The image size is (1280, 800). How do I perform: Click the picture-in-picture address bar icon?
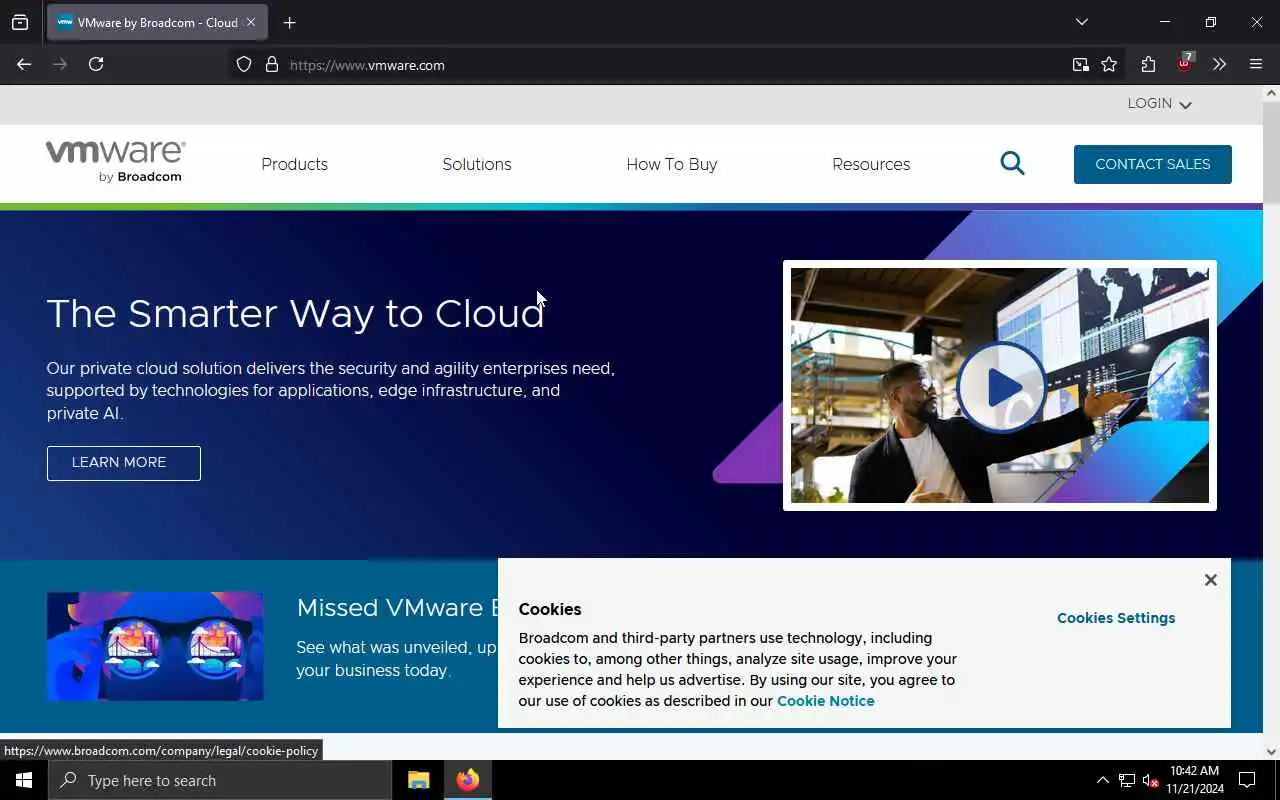(1080, 65)
